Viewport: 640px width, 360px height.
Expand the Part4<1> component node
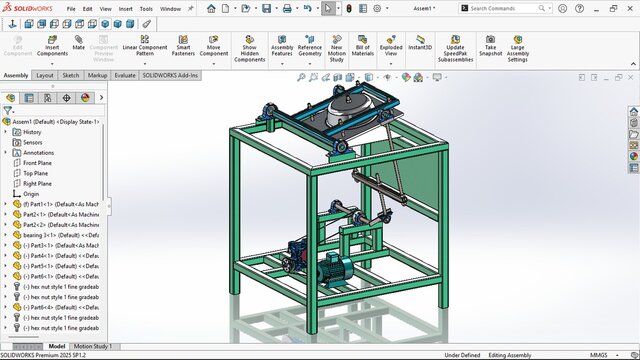pyautogui.click(x=6, y=256)
